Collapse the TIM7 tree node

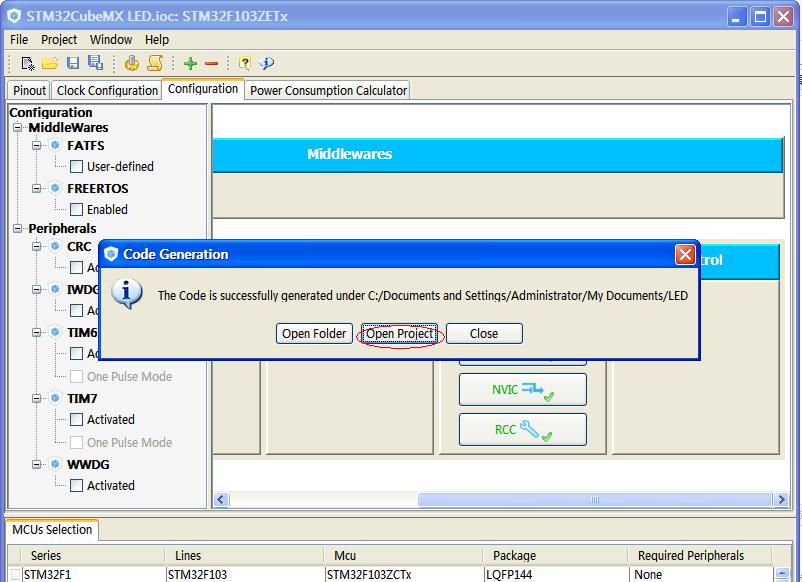coord(36,398)
